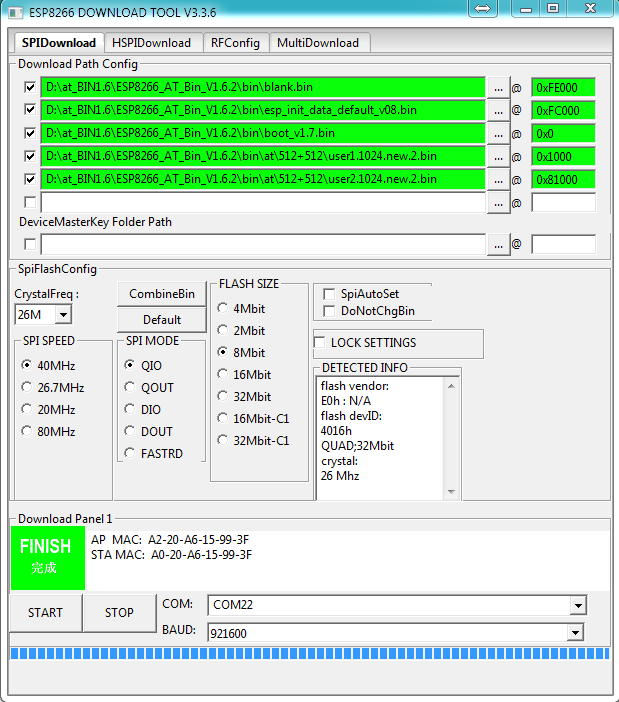Go to the MultiDownload tab
The image size is (619, 702).
[x=318, y=43]
